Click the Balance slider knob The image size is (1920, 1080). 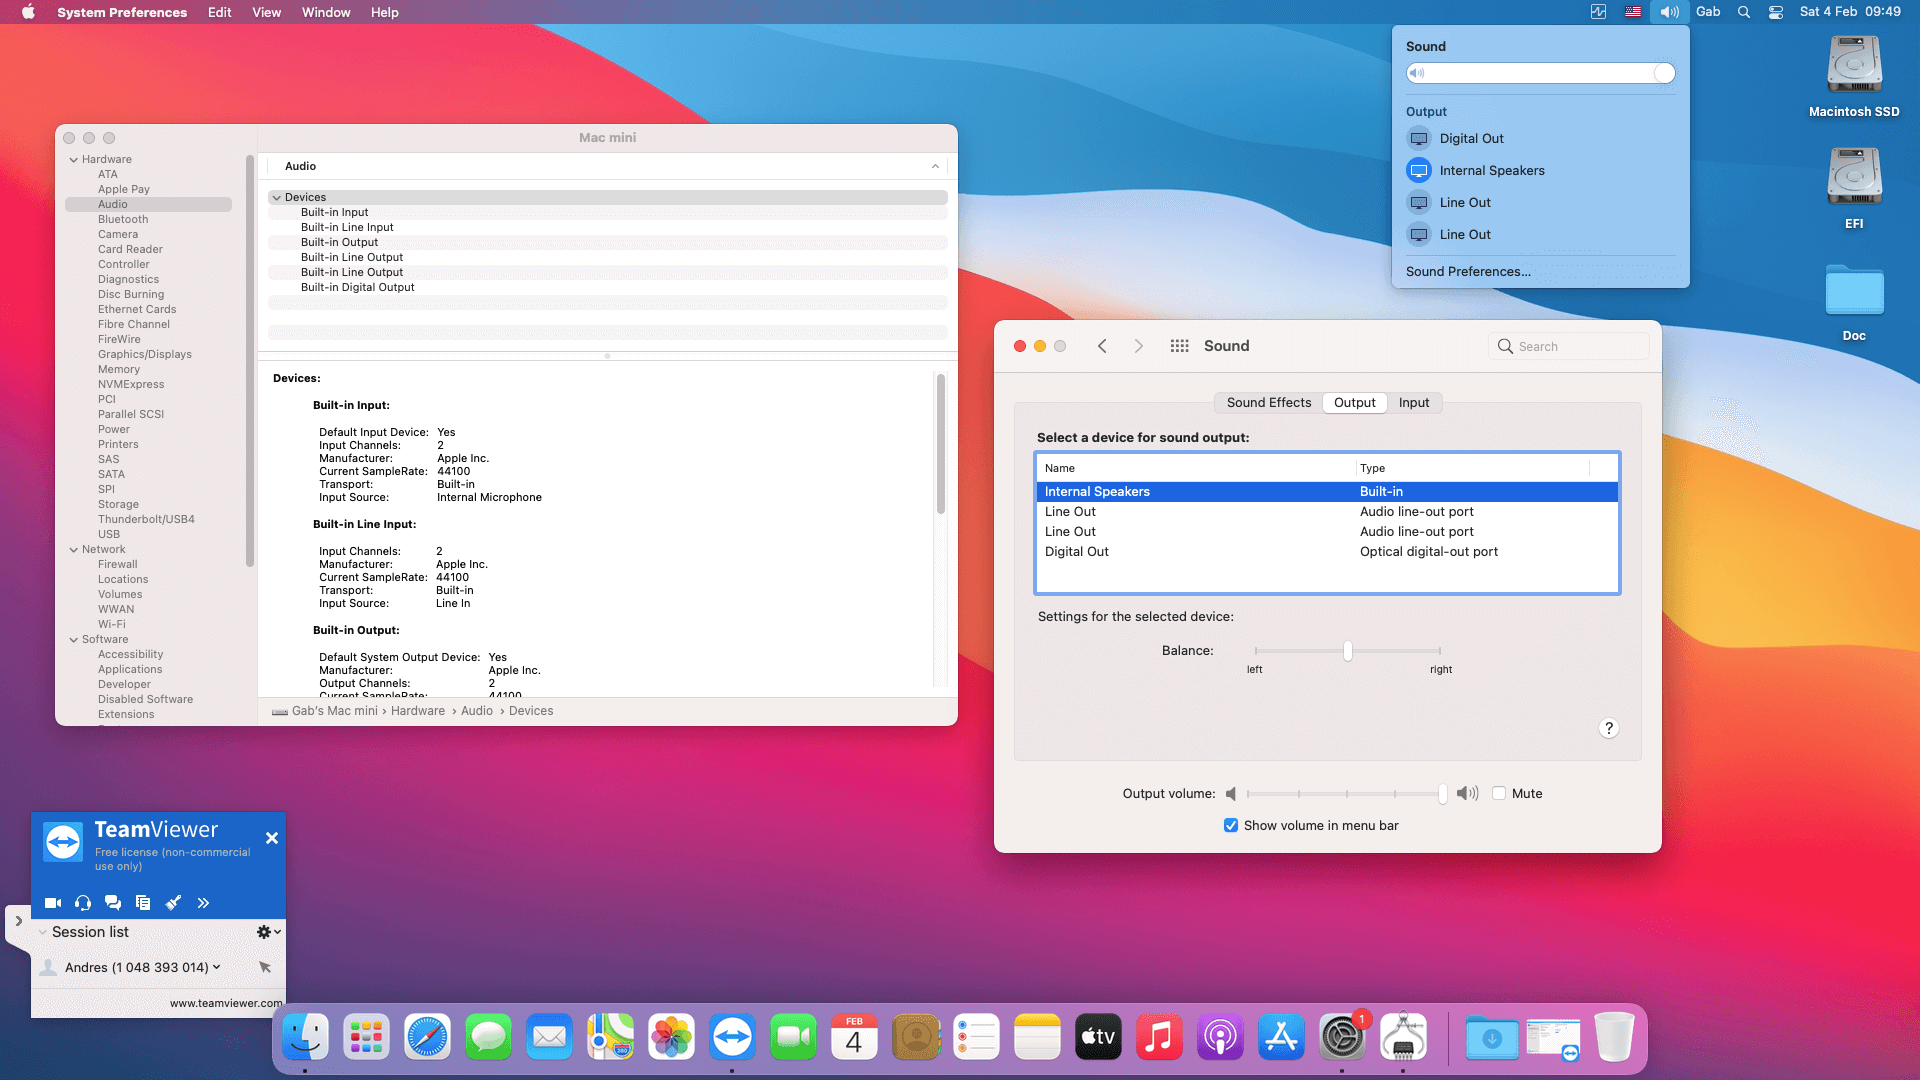pyautogui.click(x=1348, y=651)
